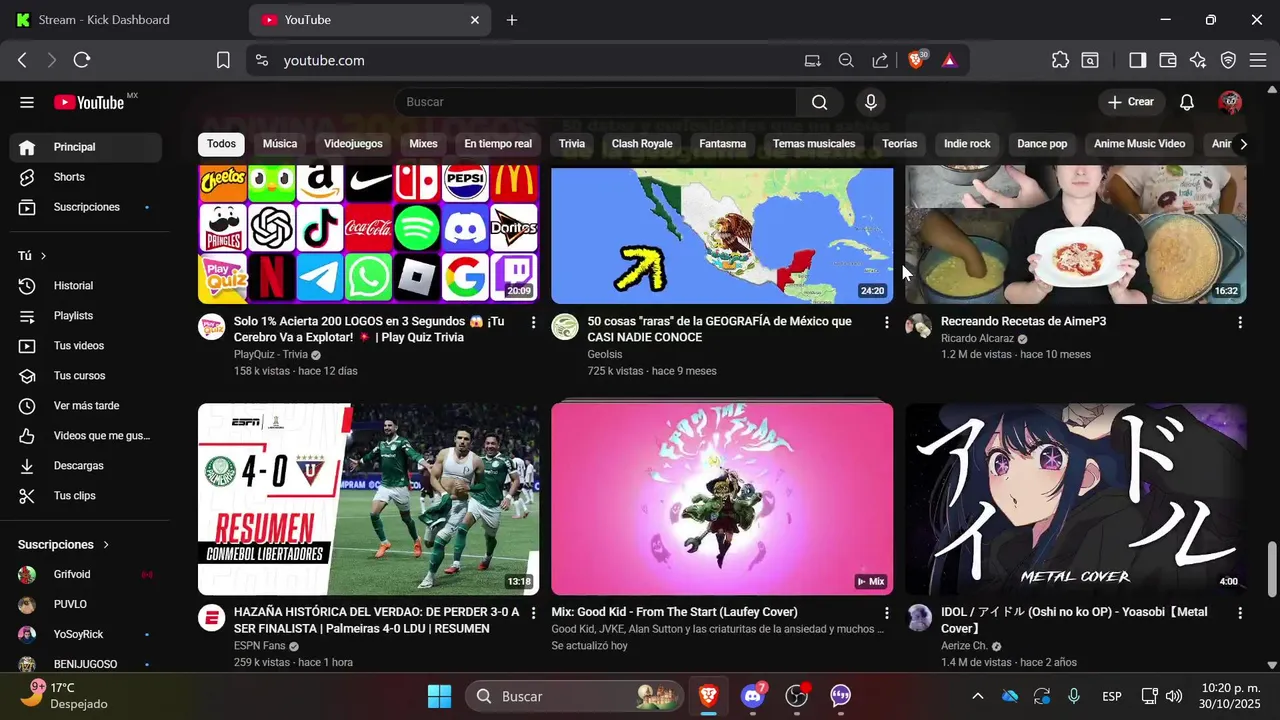Screen dimensions: 1280x720
Task: Select the Música filter chip
Action: (280, 144)
